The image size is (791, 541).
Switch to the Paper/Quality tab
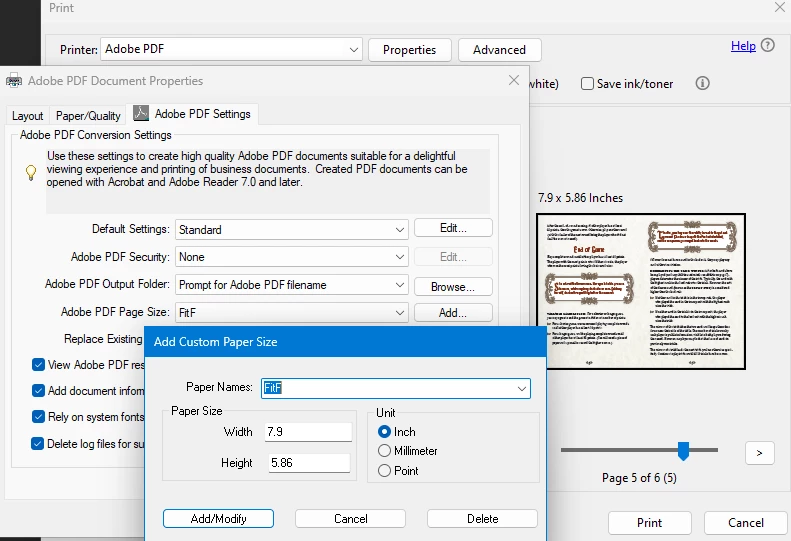(88, 116)
